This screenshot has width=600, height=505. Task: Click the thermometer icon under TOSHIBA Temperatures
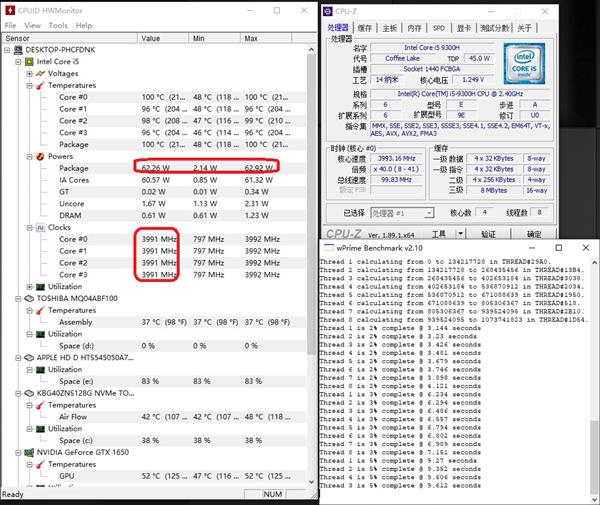click(x=40, y=310)
